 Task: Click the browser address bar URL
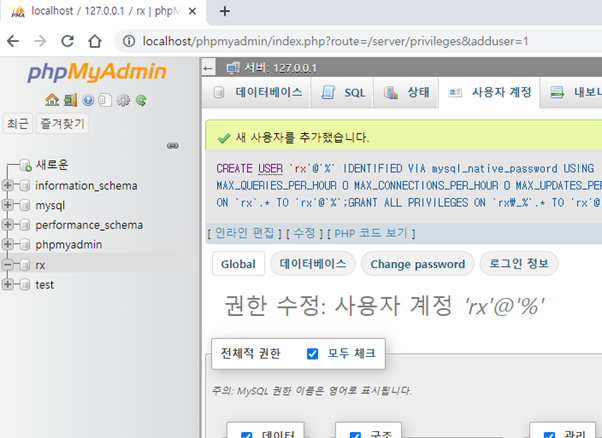[x=335, y=41]
